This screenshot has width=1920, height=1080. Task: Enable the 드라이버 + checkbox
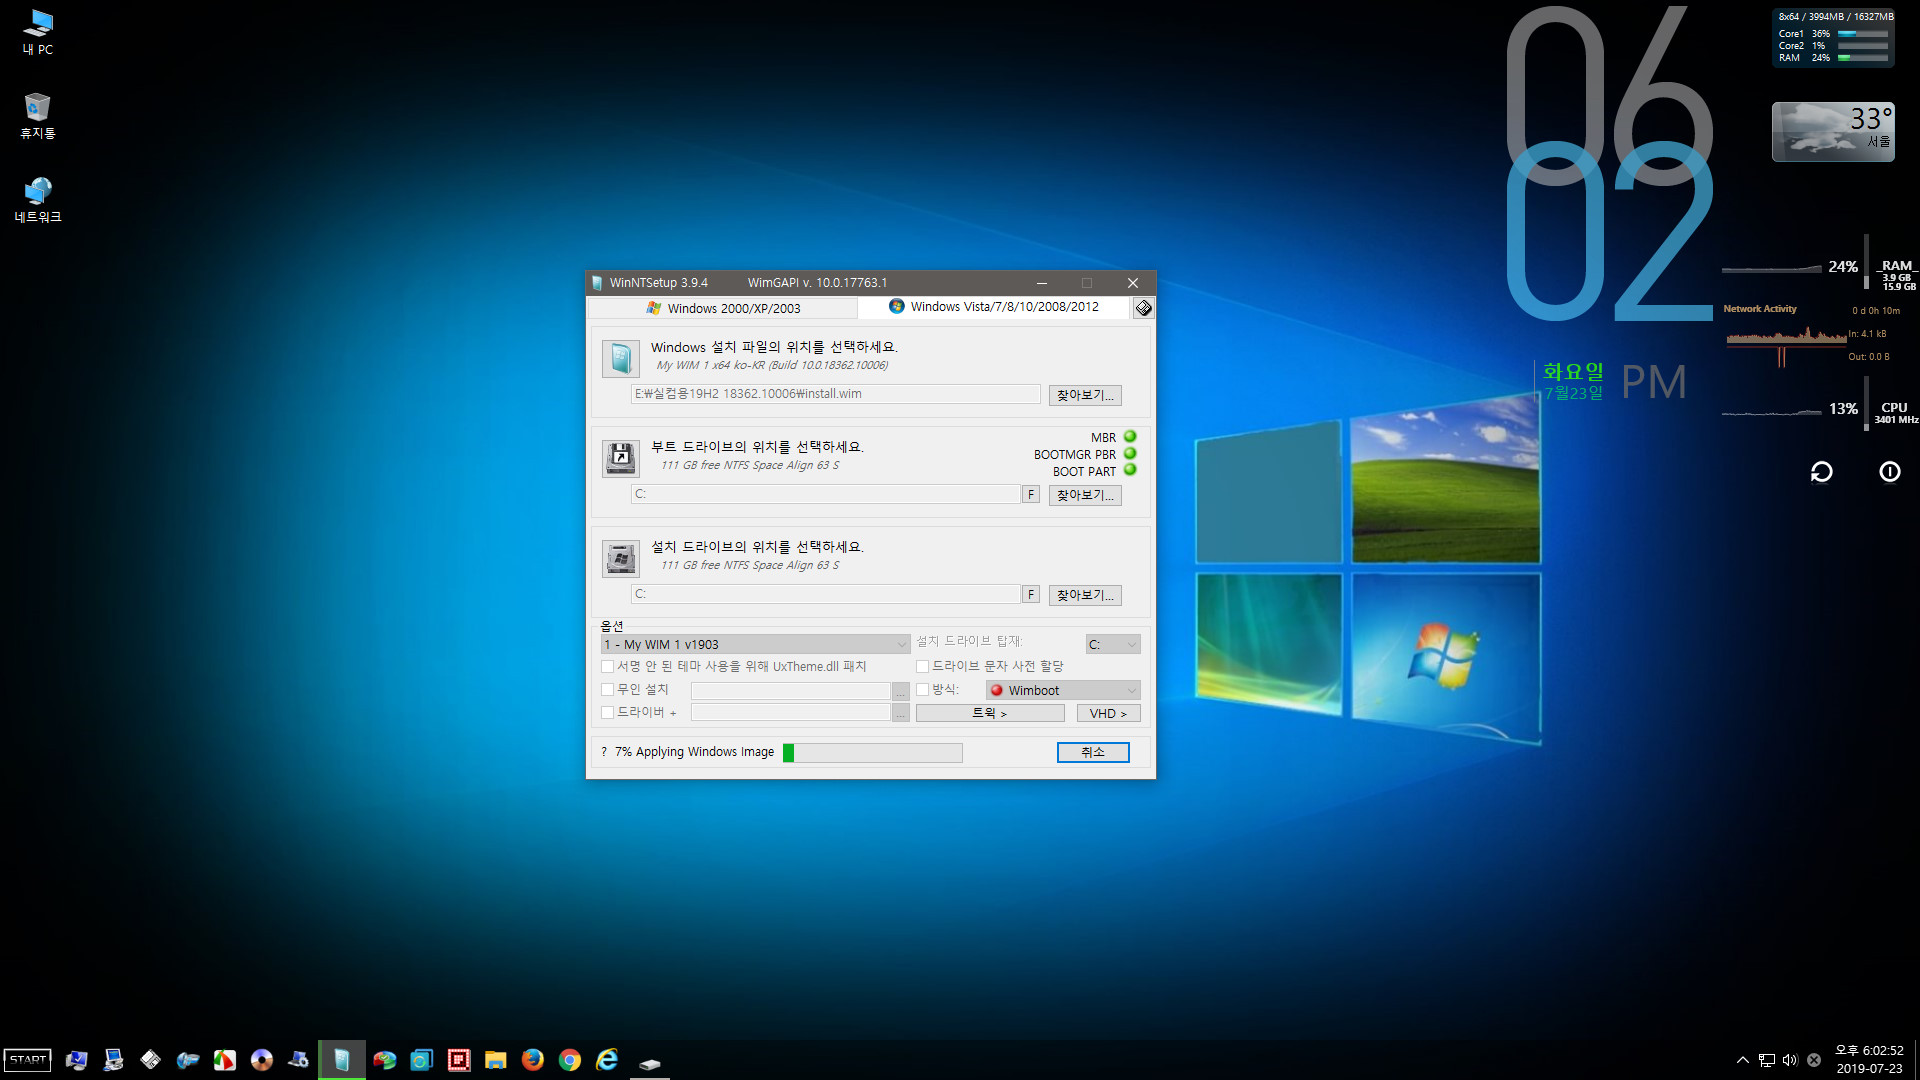(x=607, y=712)
